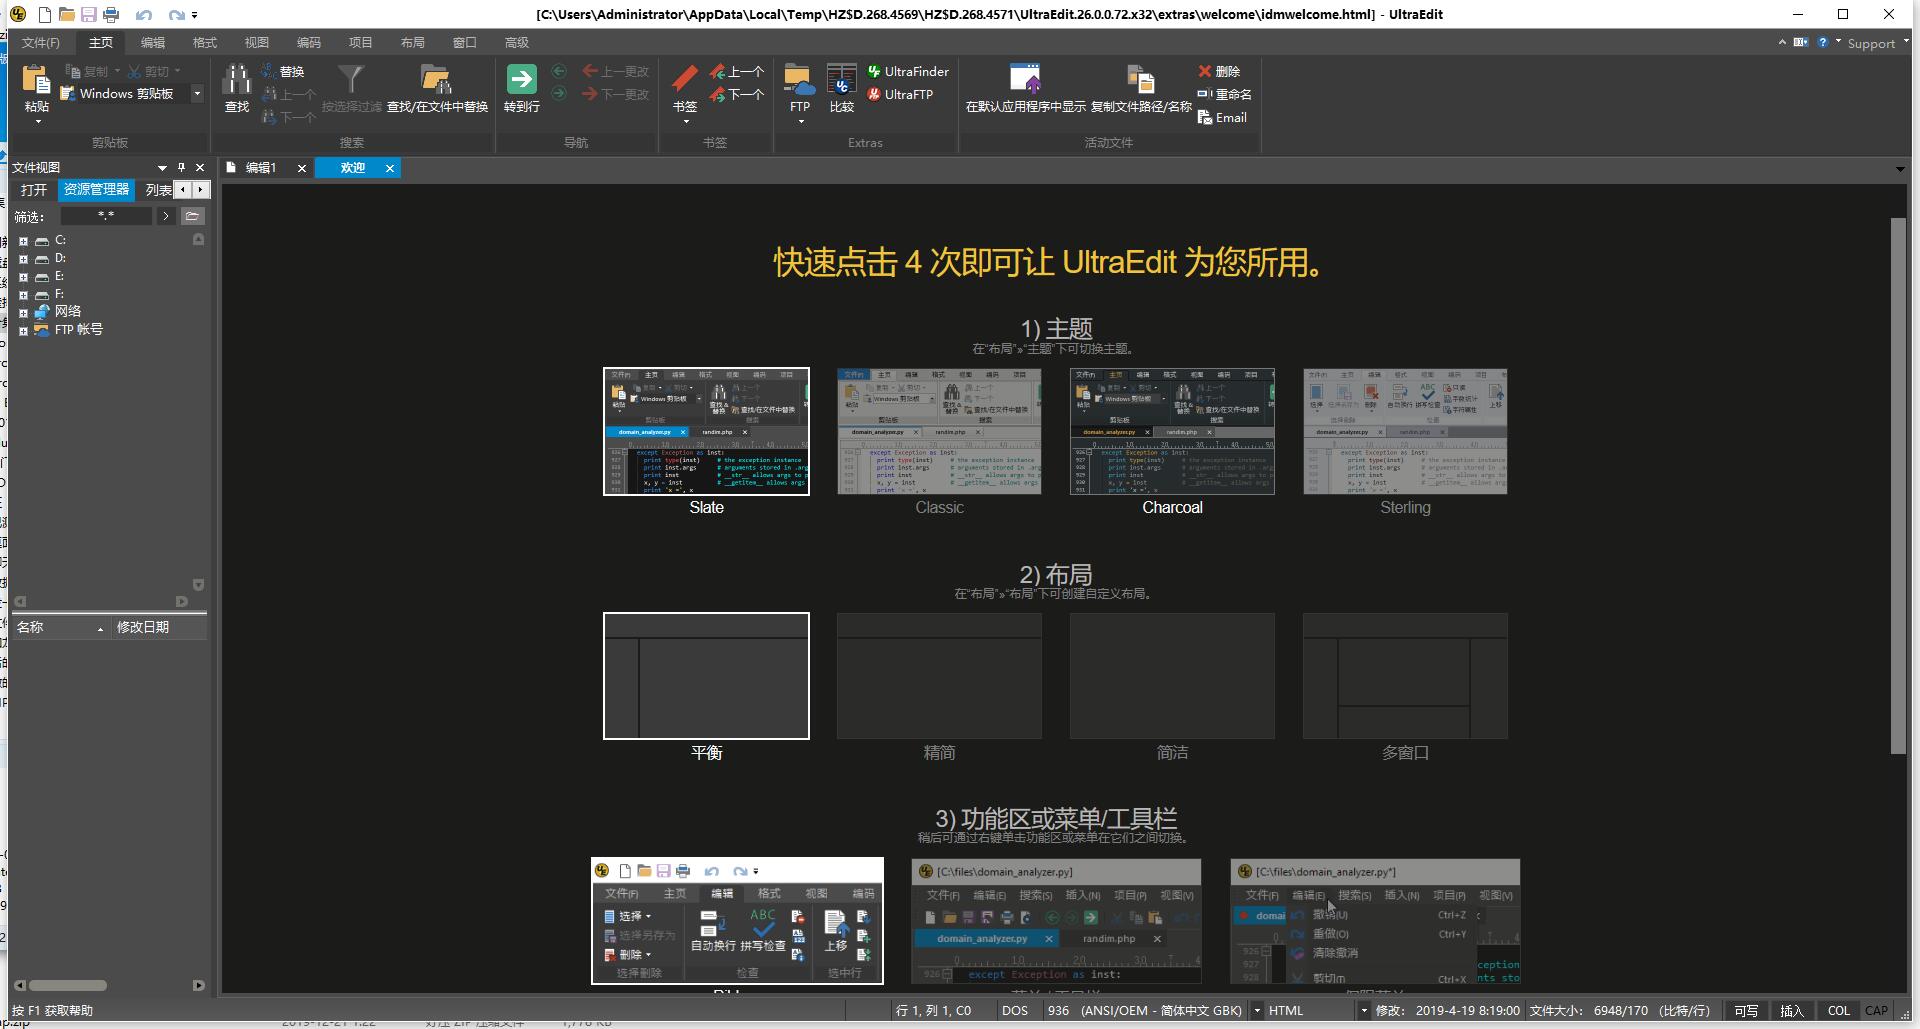Click the Redo arrow in quick access toolbar
Image resolution: width=1920 pixels, height=1029 pixels.
[x=177, y=14]
